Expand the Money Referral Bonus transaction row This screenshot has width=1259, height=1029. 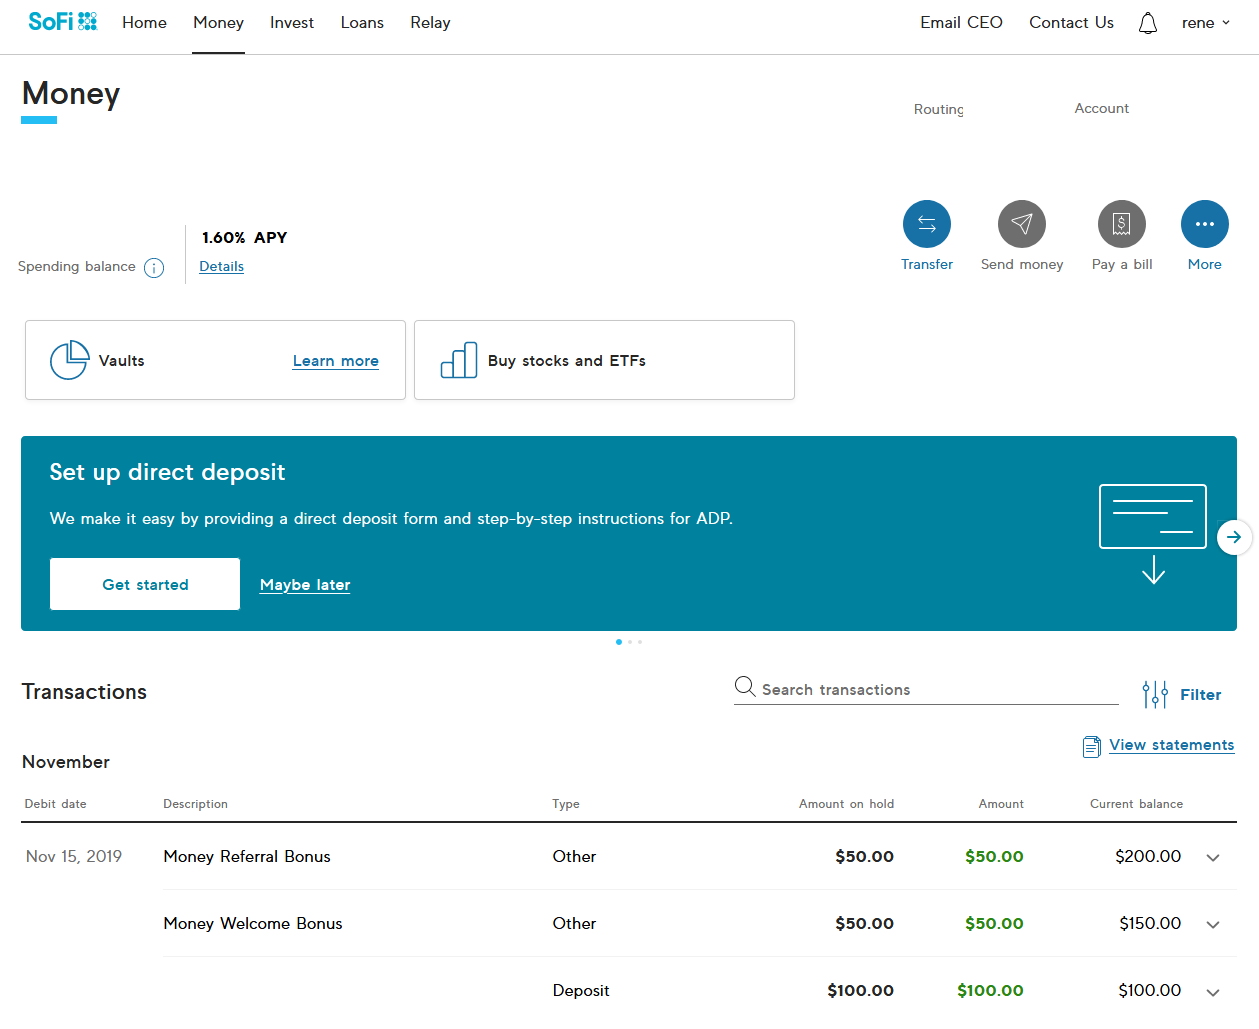(1212, 858)
